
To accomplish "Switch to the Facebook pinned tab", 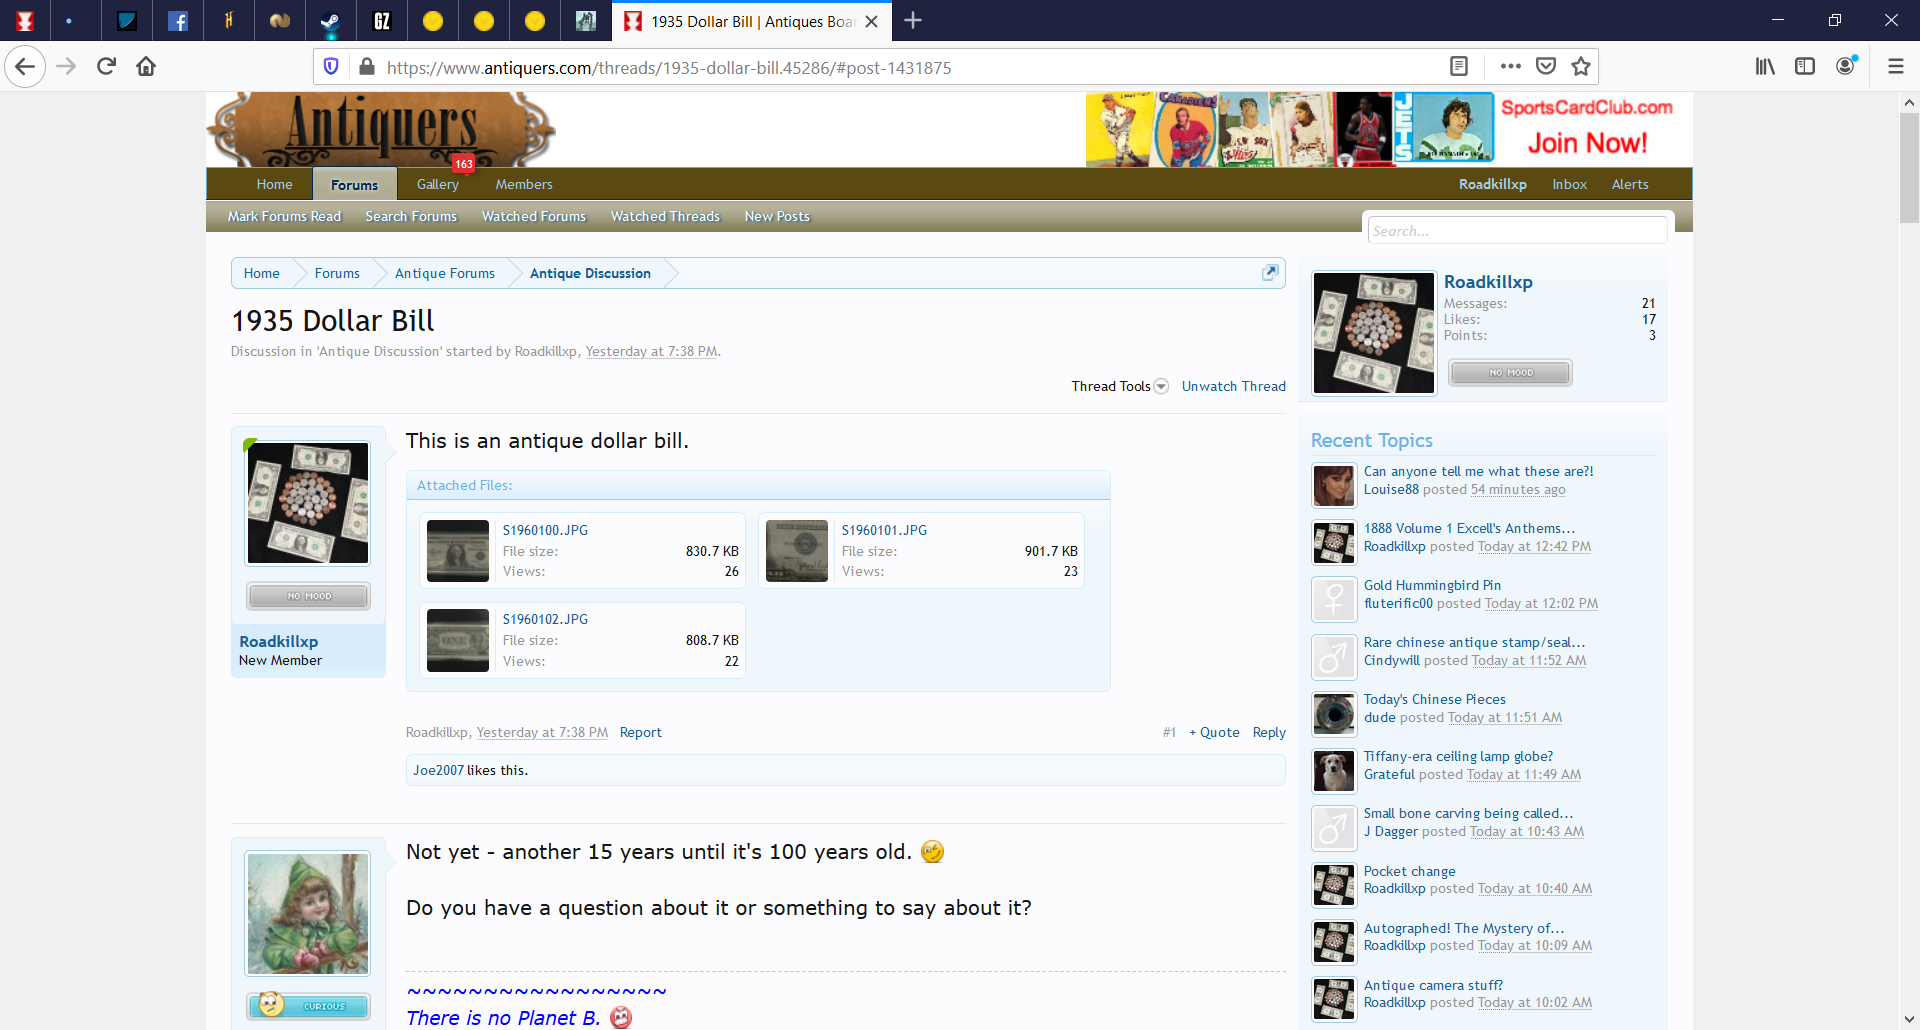I will coord(178,21).
